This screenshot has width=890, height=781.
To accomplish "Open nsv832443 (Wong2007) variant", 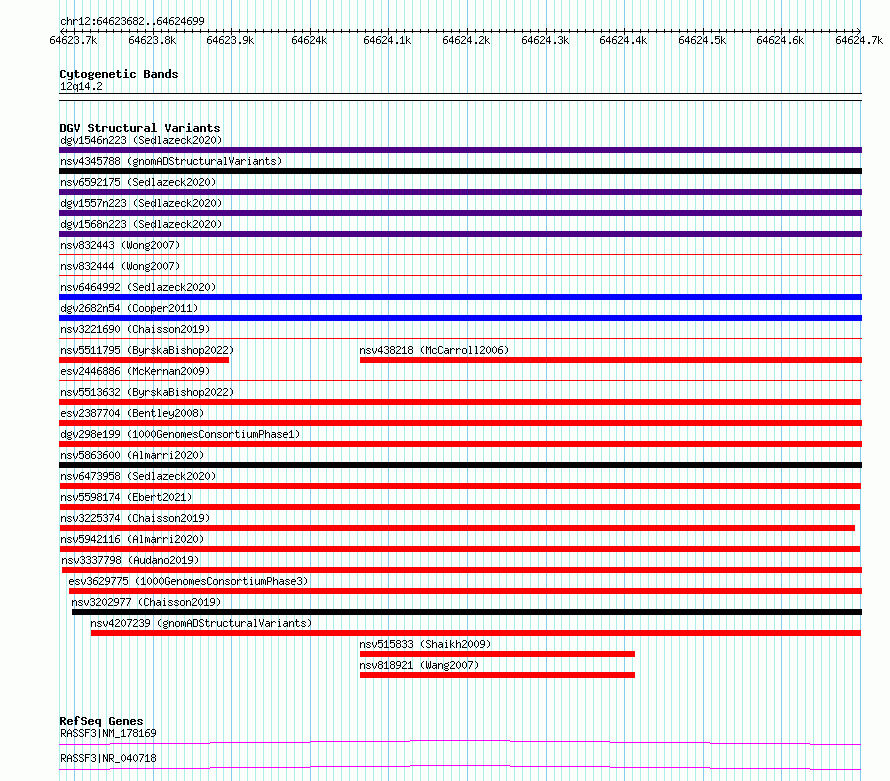I will tap(120, 245).
